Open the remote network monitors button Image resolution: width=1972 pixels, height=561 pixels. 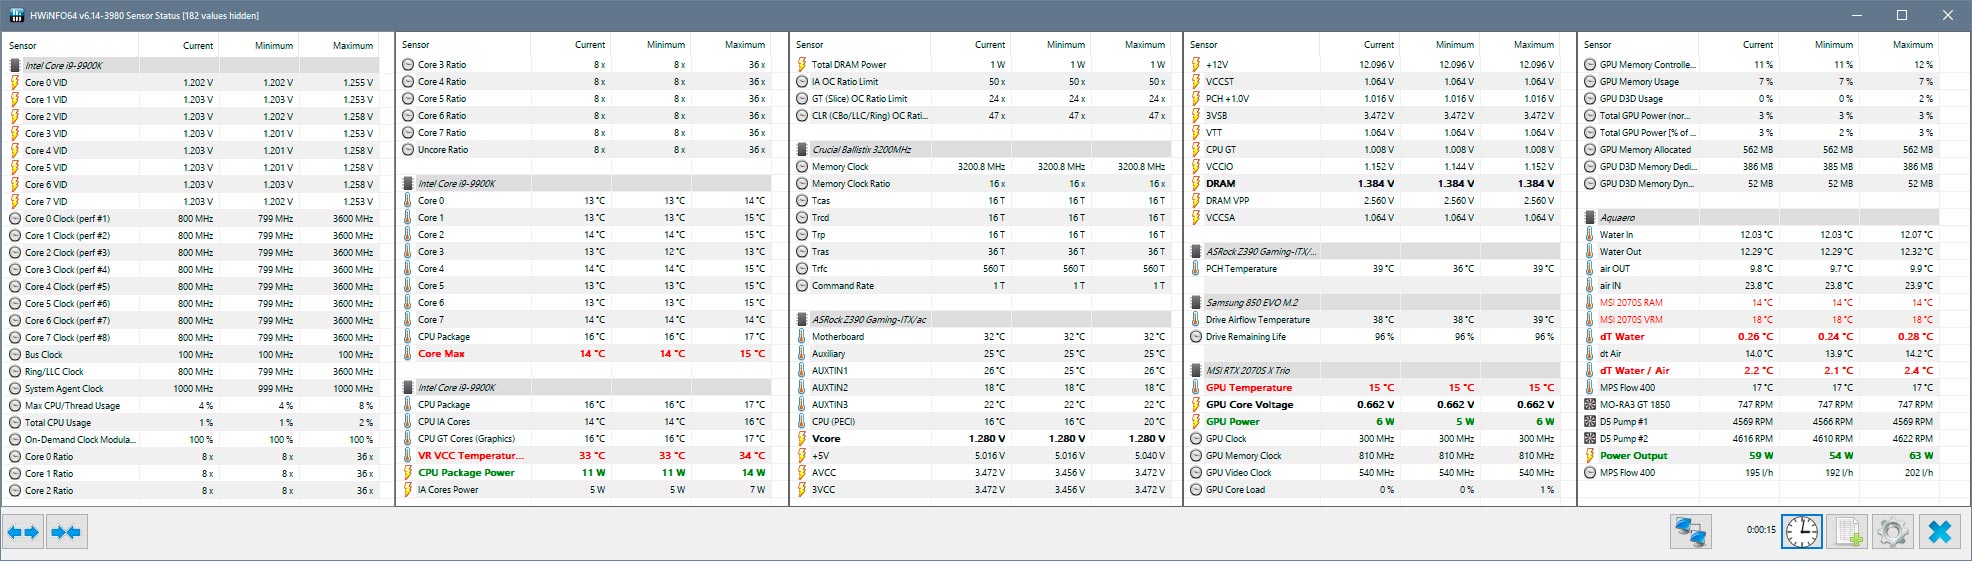1691,532
